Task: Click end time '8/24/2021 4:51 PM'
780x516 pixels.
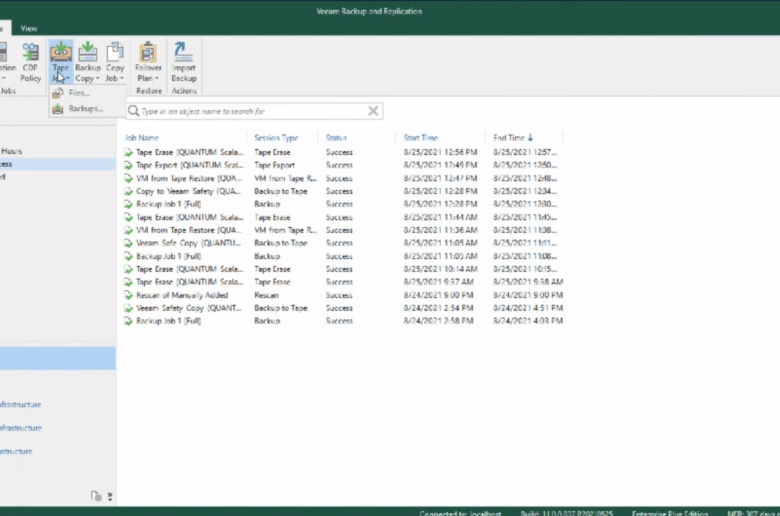Action: (x=528, y=308)
